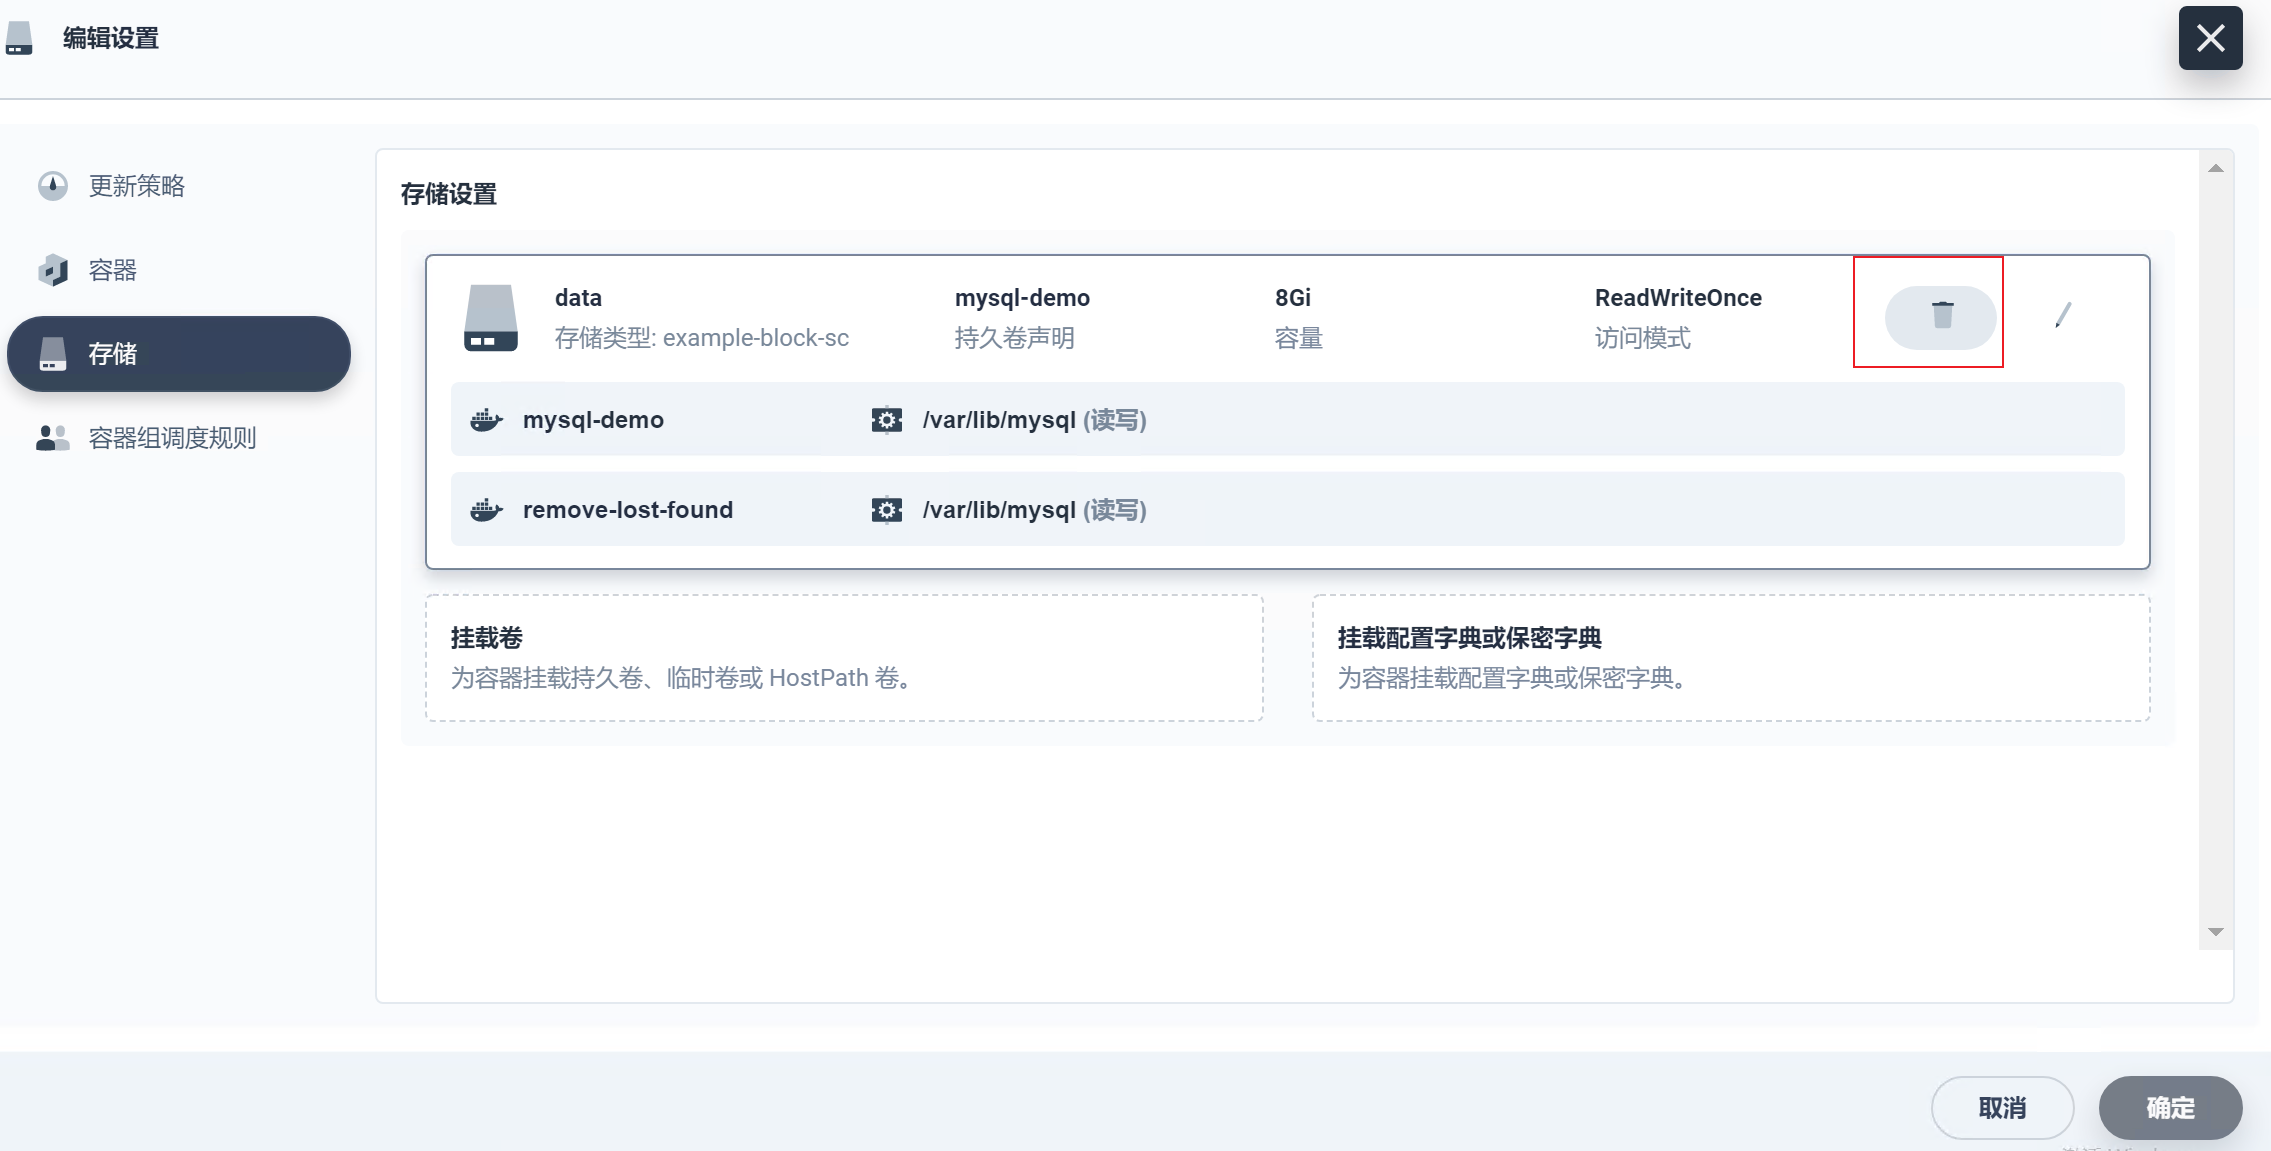Click the 取消 button
This screenshot has width=2271, height=1151.
coord(2002,1107)
